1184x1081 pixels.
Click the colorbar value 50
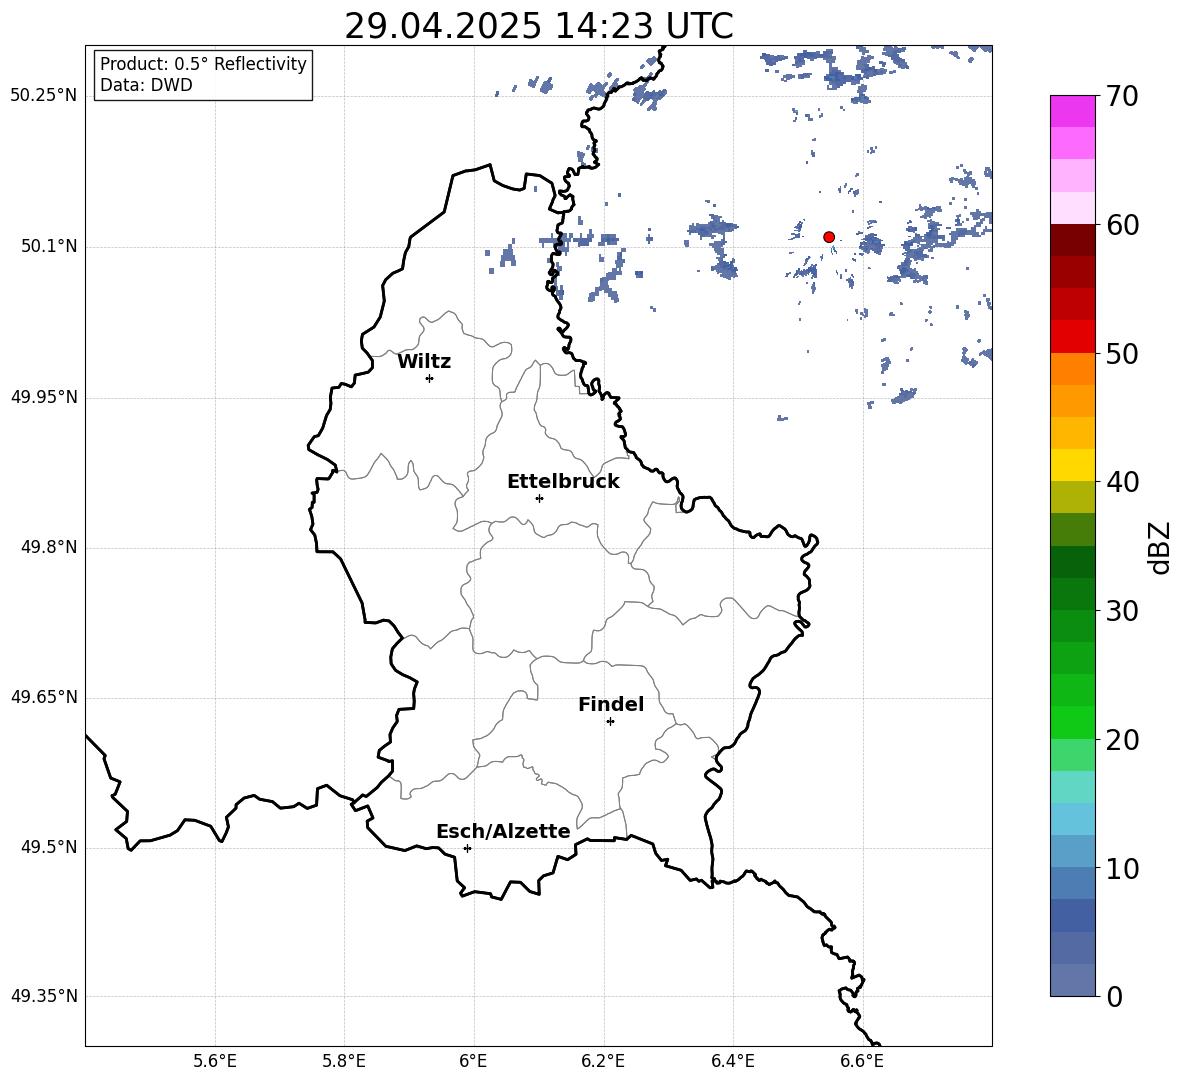[x=1122, y=353]
